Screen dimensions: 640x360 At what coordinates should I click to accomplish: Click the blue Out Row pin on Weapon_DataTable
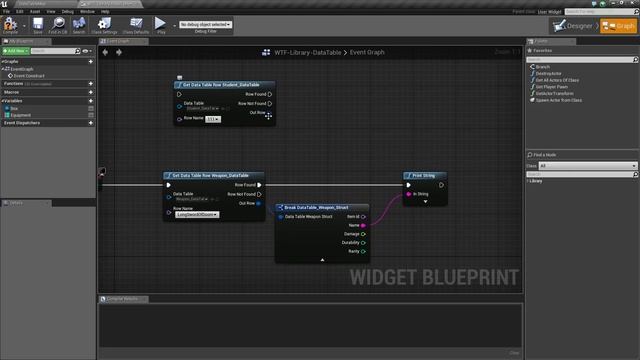258,203
